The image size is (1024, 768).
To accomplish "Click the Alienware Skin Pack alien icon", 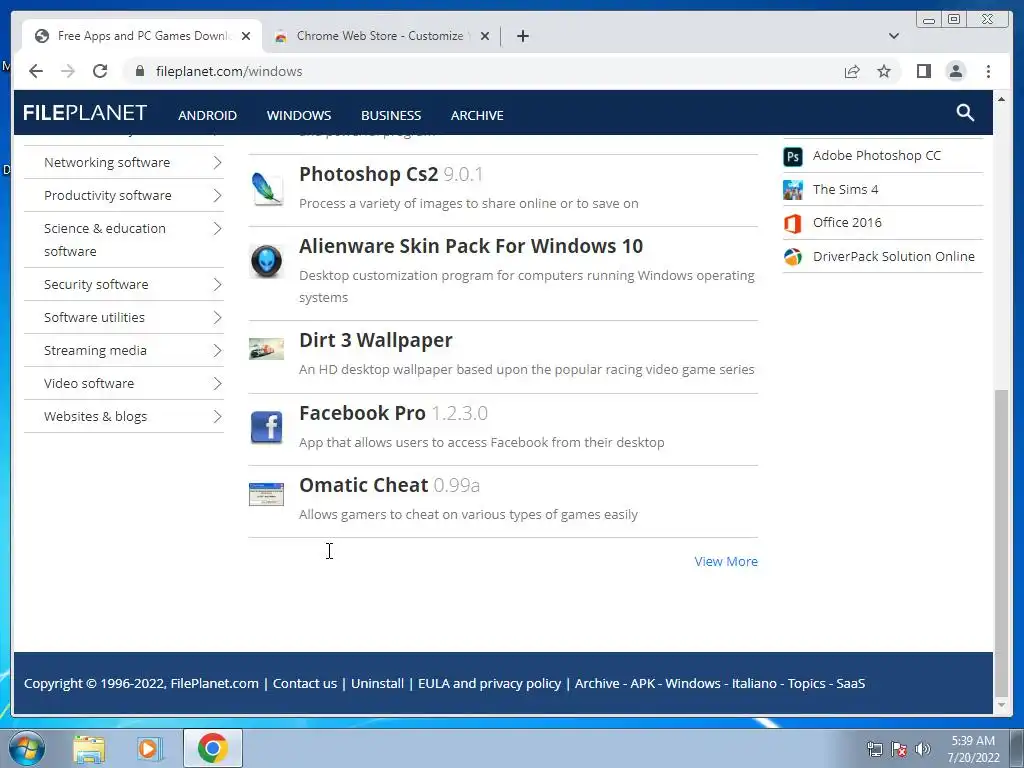I will click(x=266, y=261).
